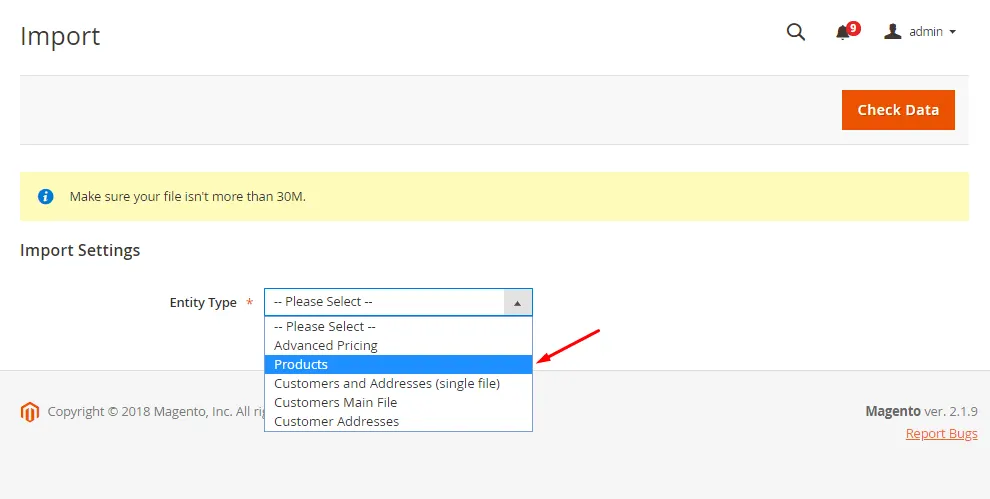
Task: Click the Import Settings section heading
Action: (x=80, y=250)
